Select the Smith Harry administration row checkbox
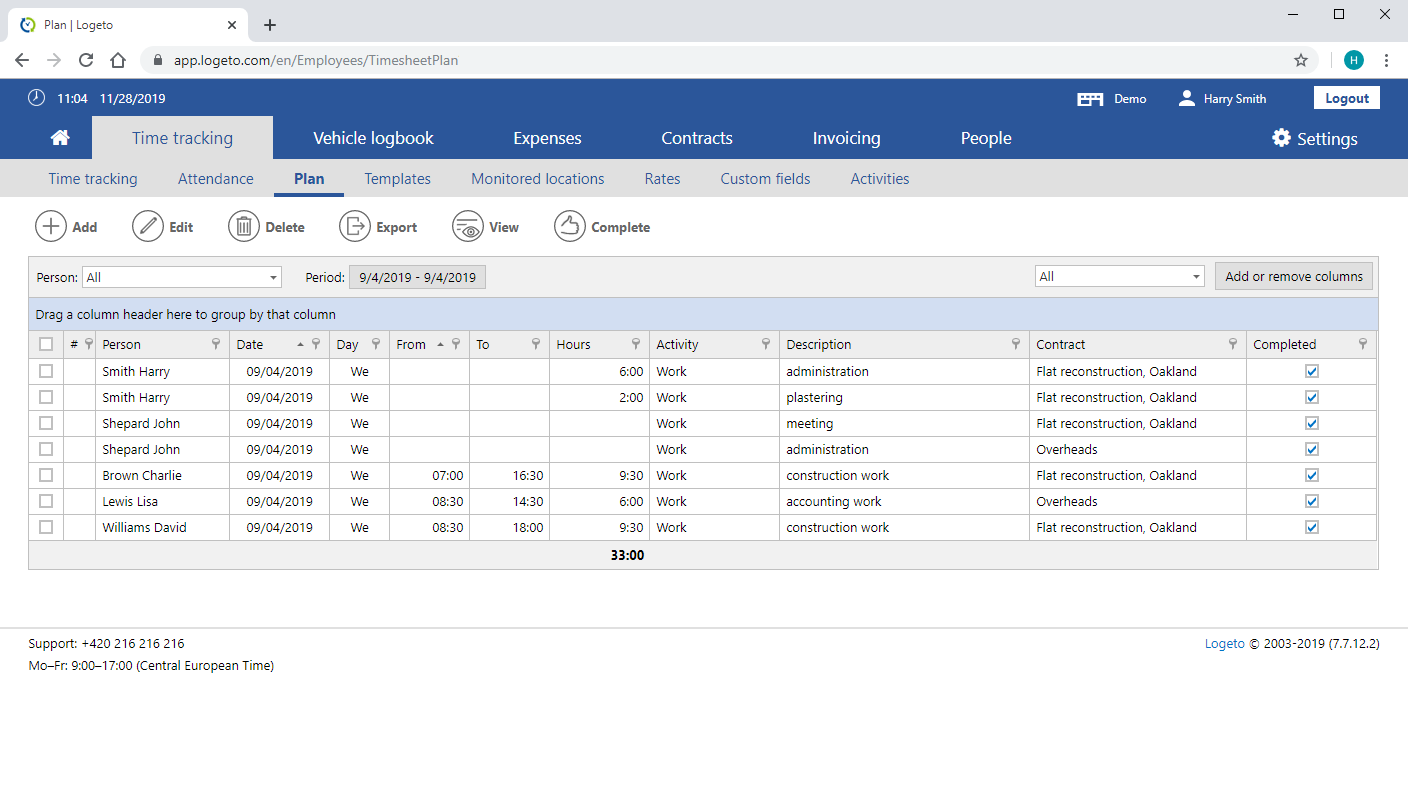 [x=46, y=371]
